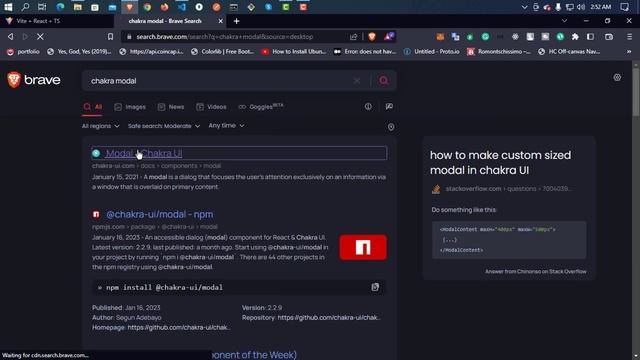
Task: Open the Untitled - Proto.io bookmark
Action: pyautogui.click(x=431, y=51)
